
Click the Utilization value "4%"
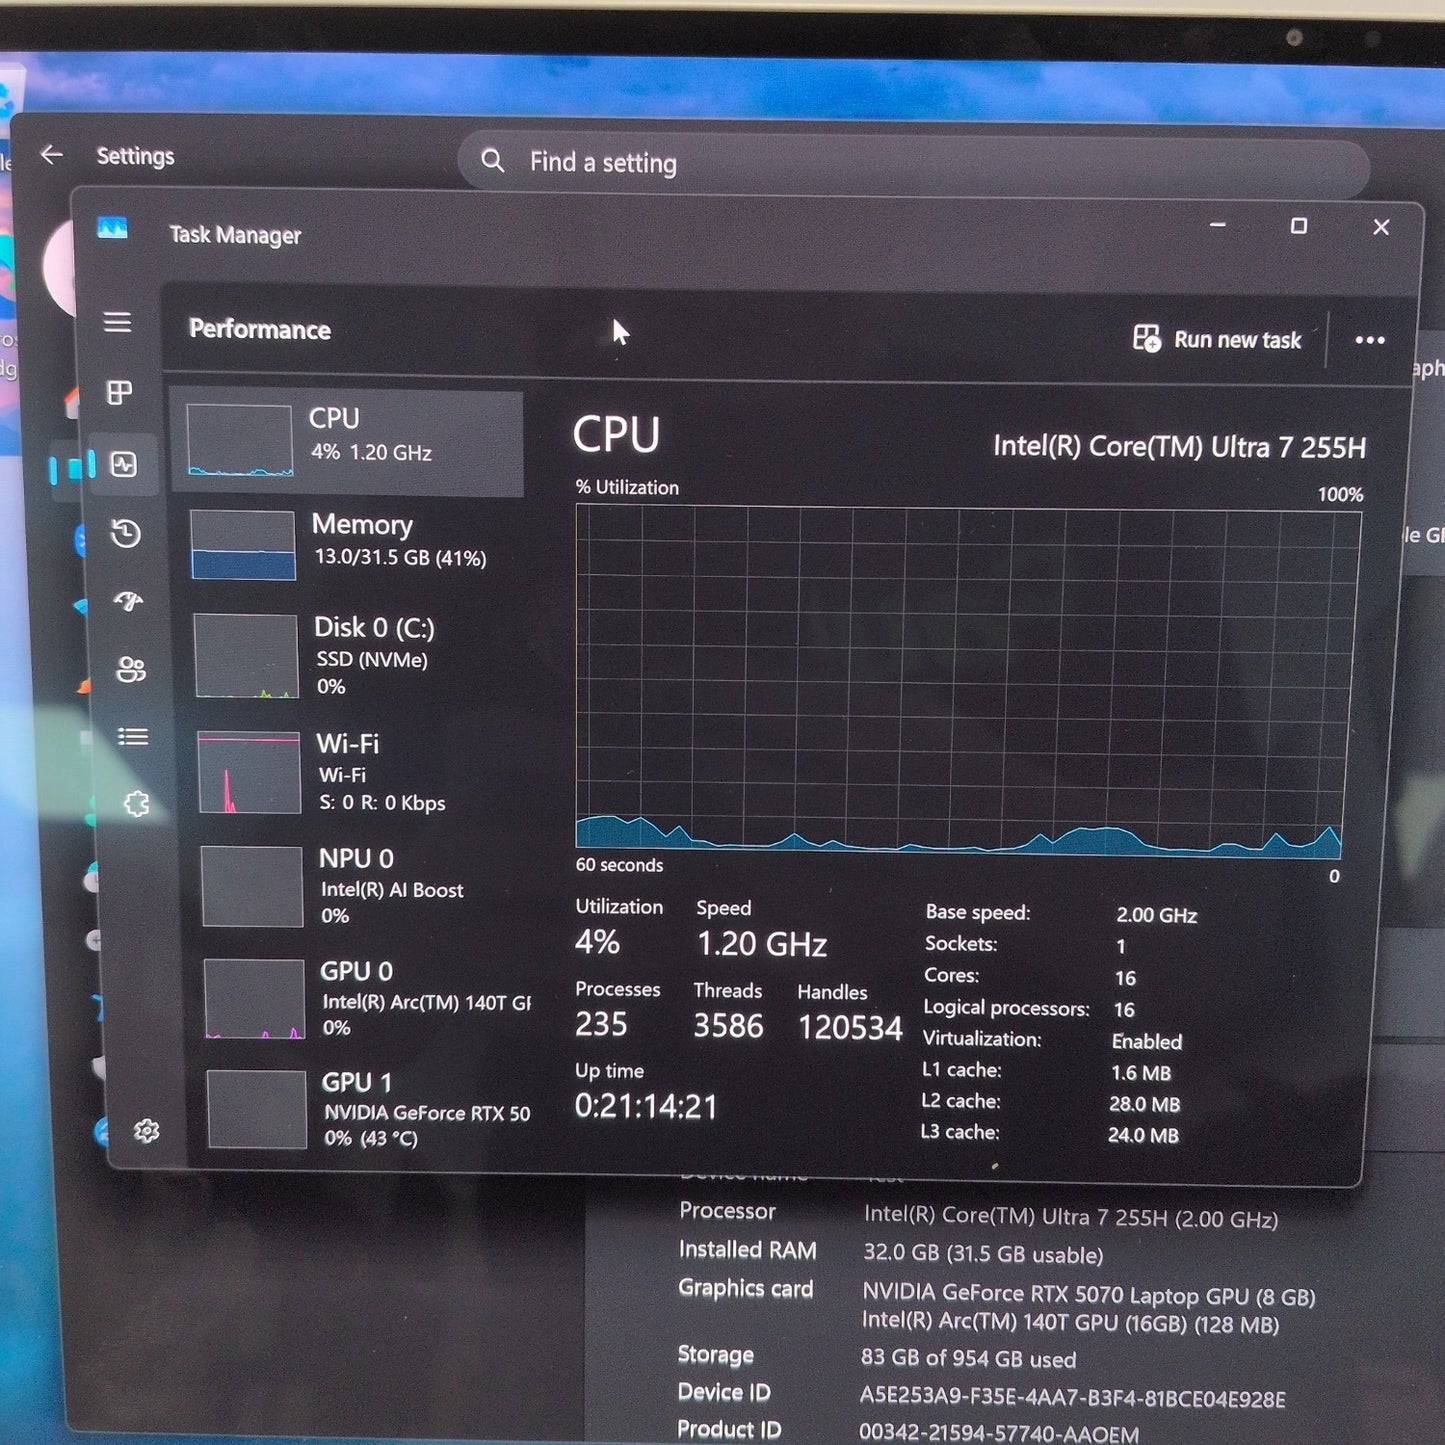coord(597,942)
